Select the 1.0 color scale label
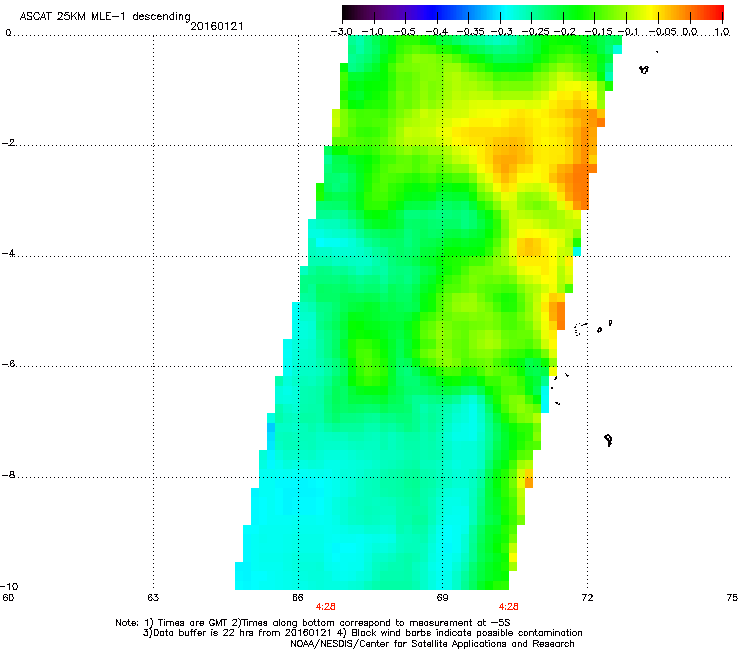 pyautogui.click(x=722, y=32)
